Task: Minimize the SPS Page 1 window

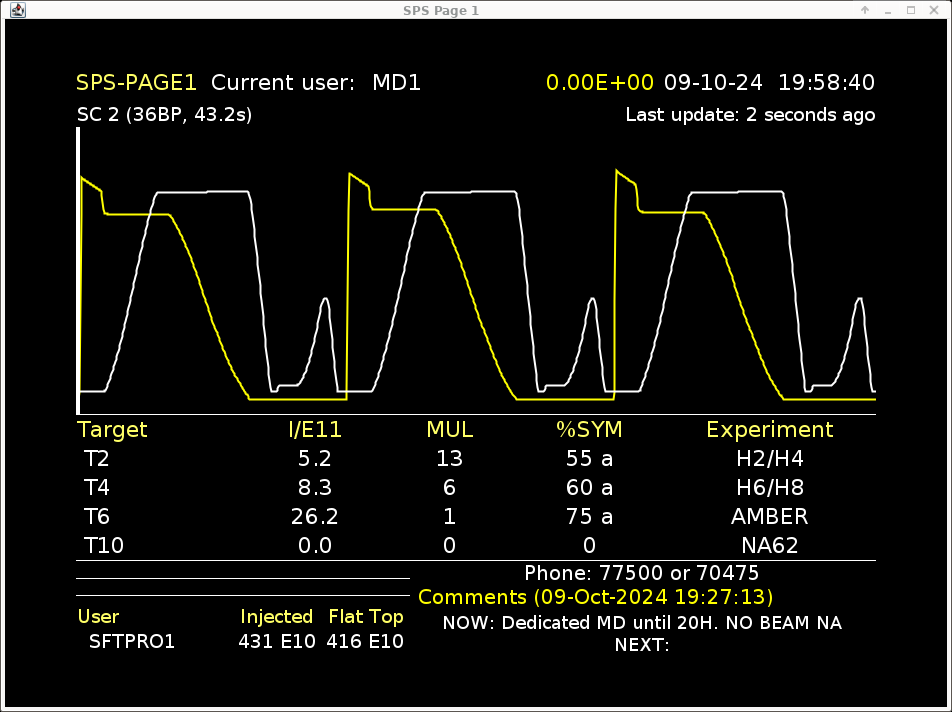Action: (888, 9)
